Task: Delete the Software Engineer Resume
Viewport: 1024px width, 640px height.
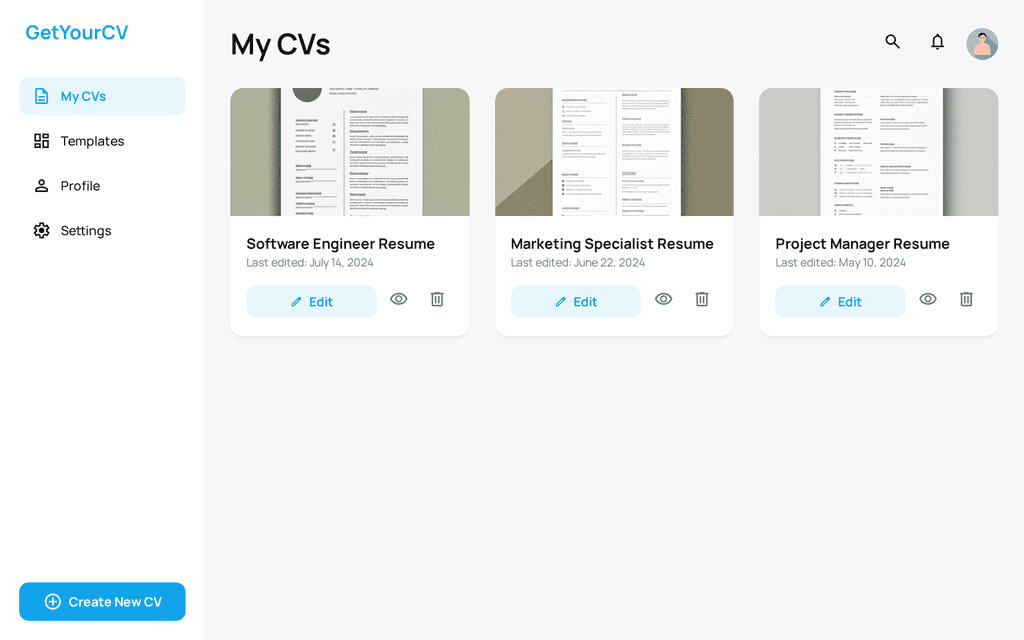Action: coord(437,299)
